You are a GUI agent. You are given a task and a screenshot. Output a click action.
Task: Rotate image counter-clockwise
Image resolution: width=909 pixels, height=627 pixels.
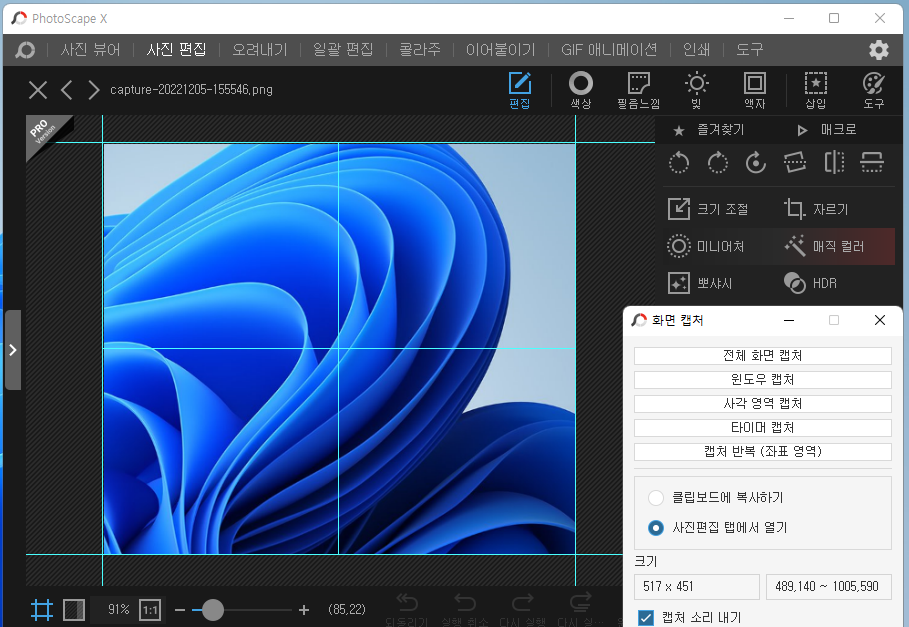[679, 163]
